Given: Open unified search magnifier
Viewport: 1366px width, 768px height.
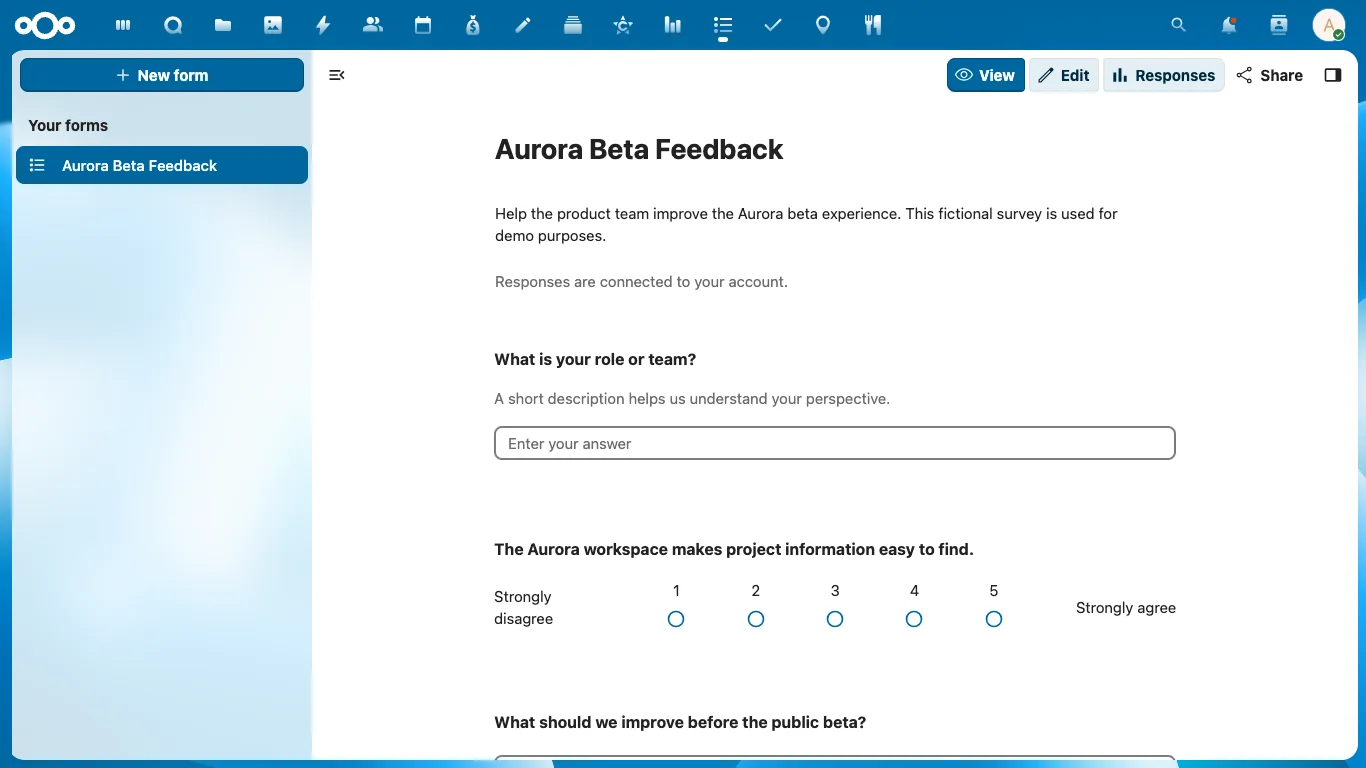Looking at the screenshot, I should (1179, 25).
